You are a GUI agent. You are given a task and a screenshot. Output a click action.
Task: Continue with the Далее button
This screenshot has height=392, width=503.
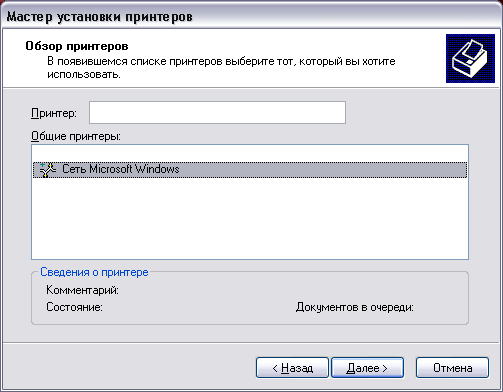point(367,368)
